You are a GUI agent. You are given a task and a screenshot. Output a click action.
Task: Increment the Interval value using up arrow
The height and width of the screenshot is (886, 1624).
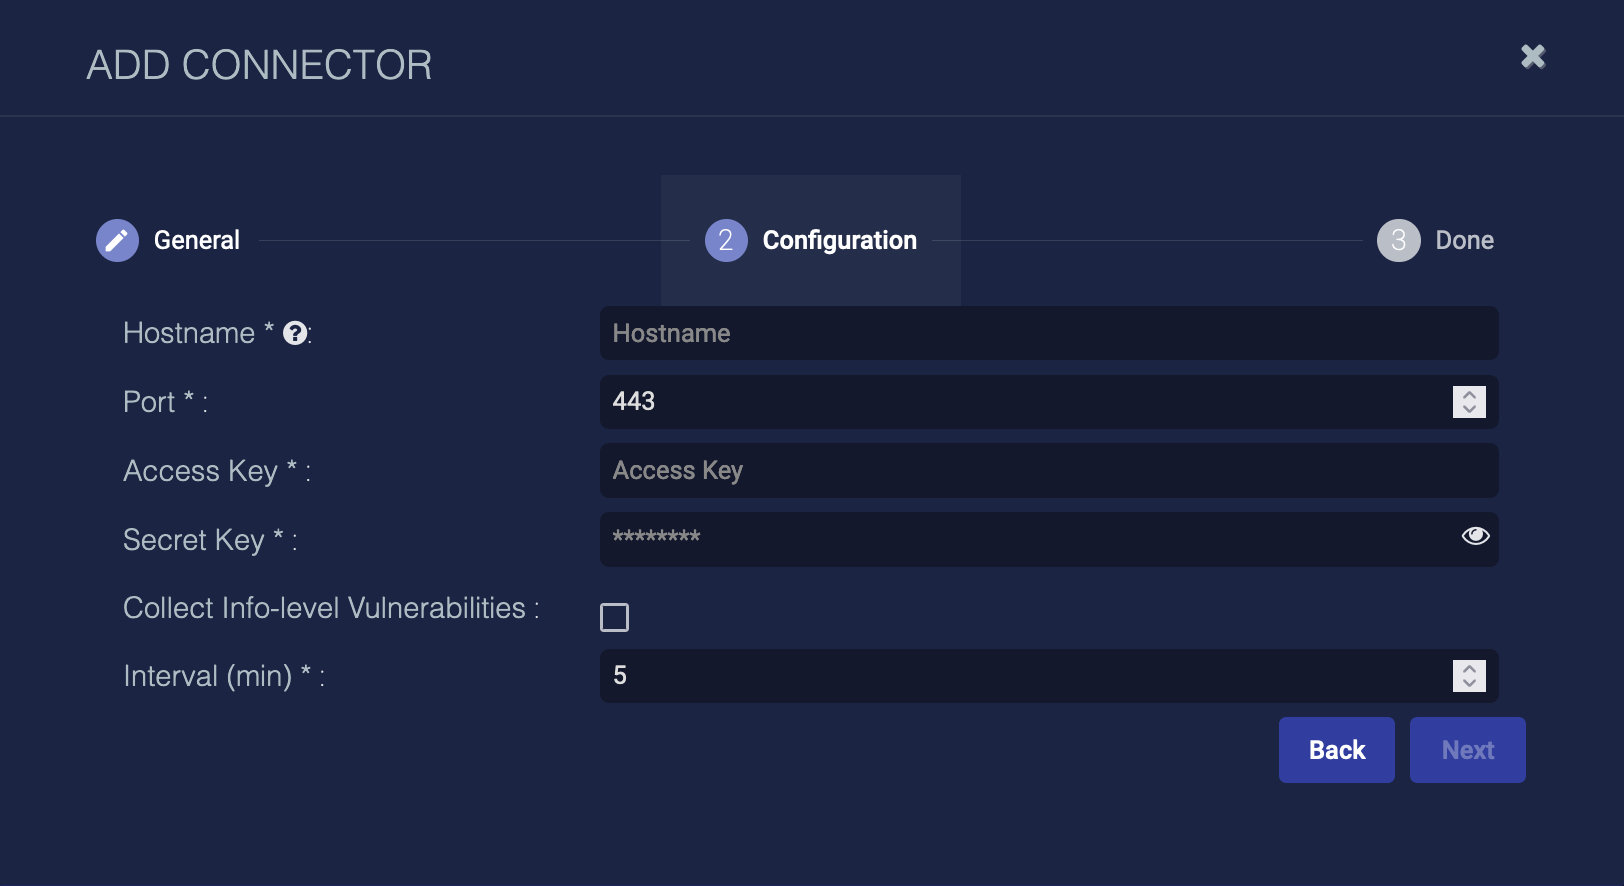click(1469, 669)
